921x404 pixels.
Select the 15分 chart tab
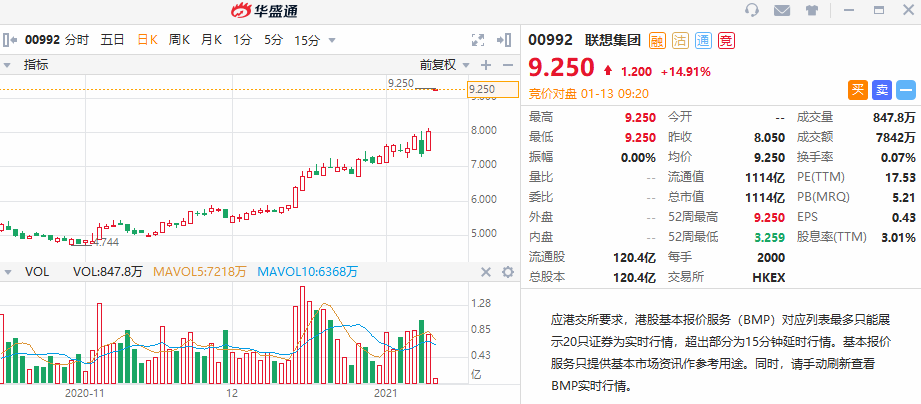pyautogui.click(x=307, y=40)
